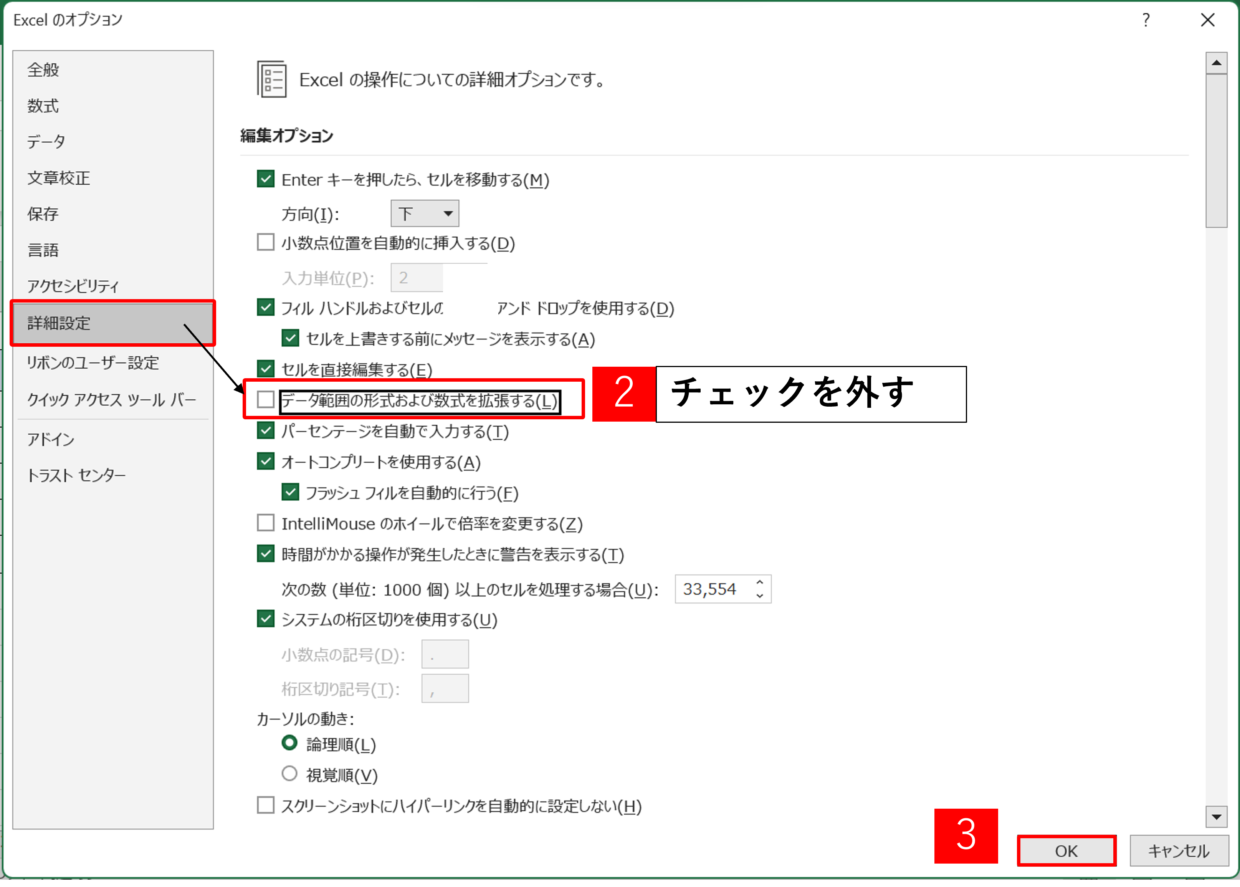This screenshot has height=887, width=1240.
Task: Check データ範囲の形式および数式を拡張する
Action: point(265,401)
